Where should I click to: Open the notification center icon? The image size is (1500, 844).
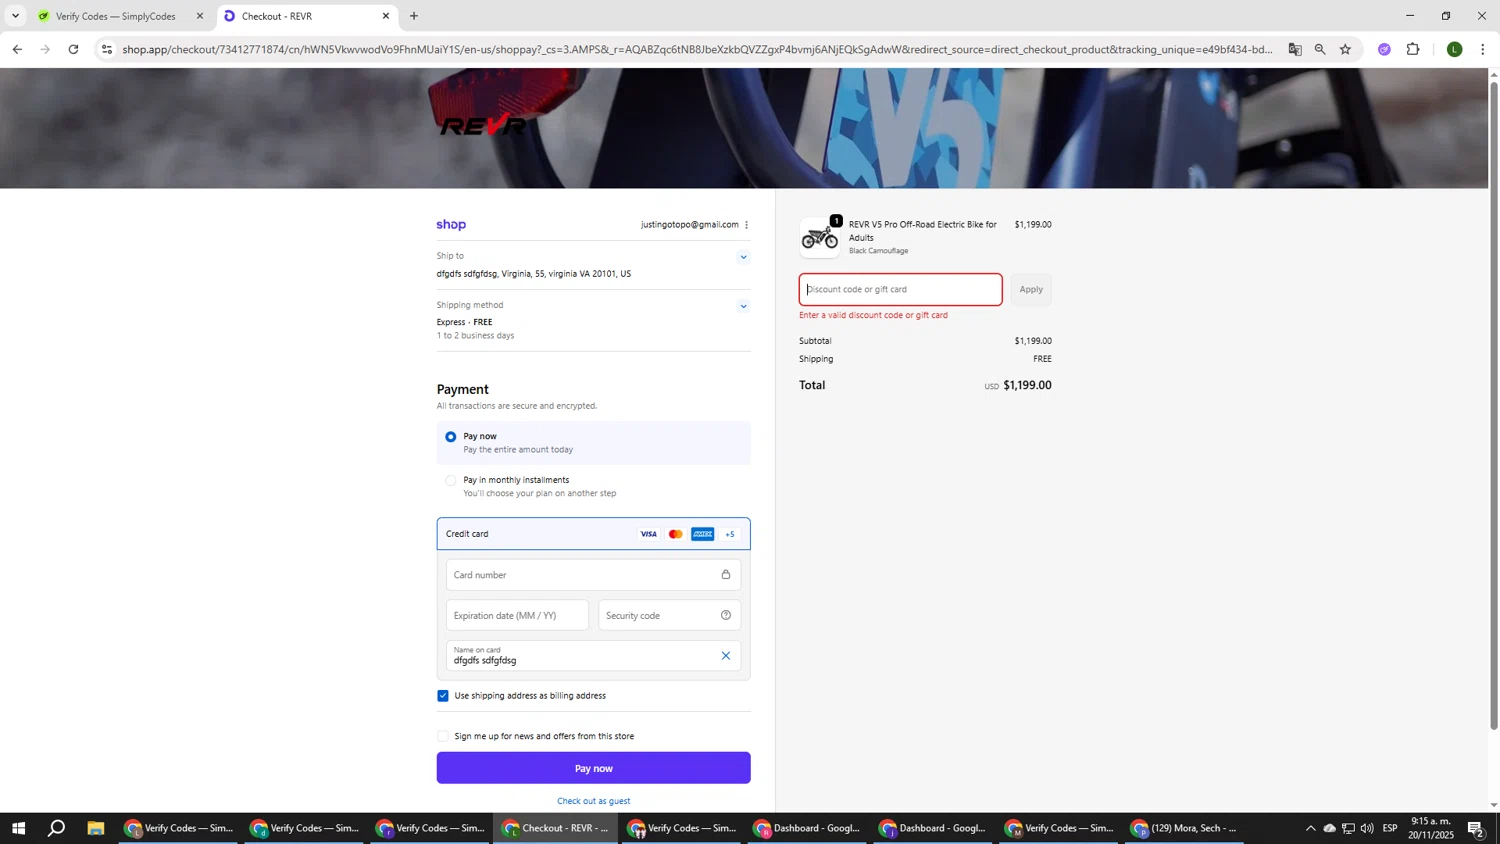(1477, 828)
